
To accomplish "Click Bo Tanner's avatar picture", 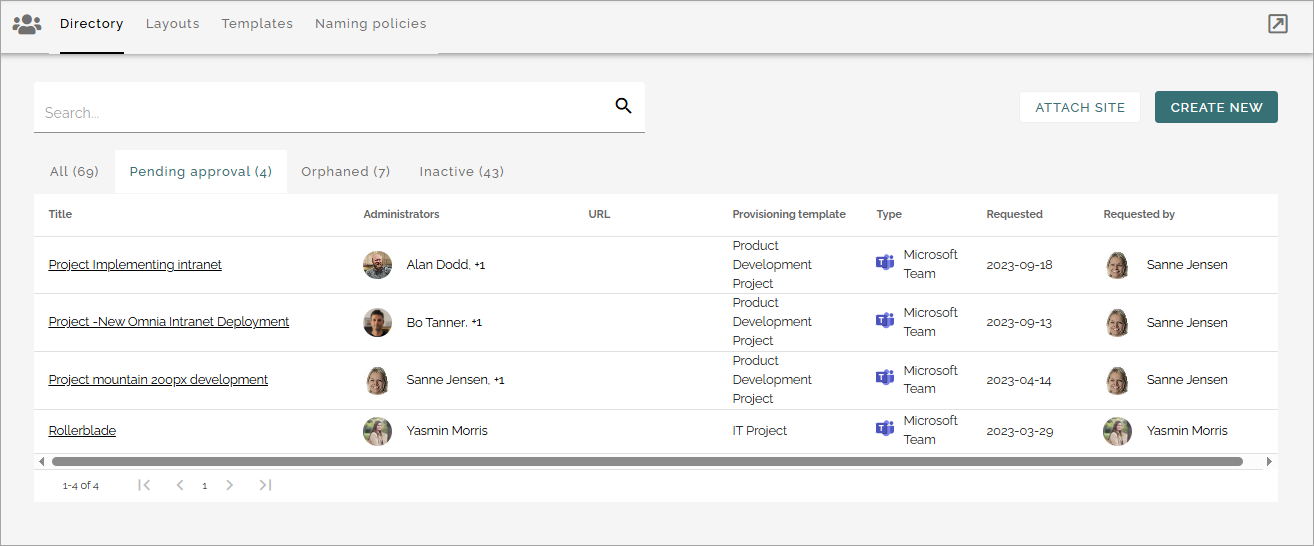I will (x=377, y=322).
